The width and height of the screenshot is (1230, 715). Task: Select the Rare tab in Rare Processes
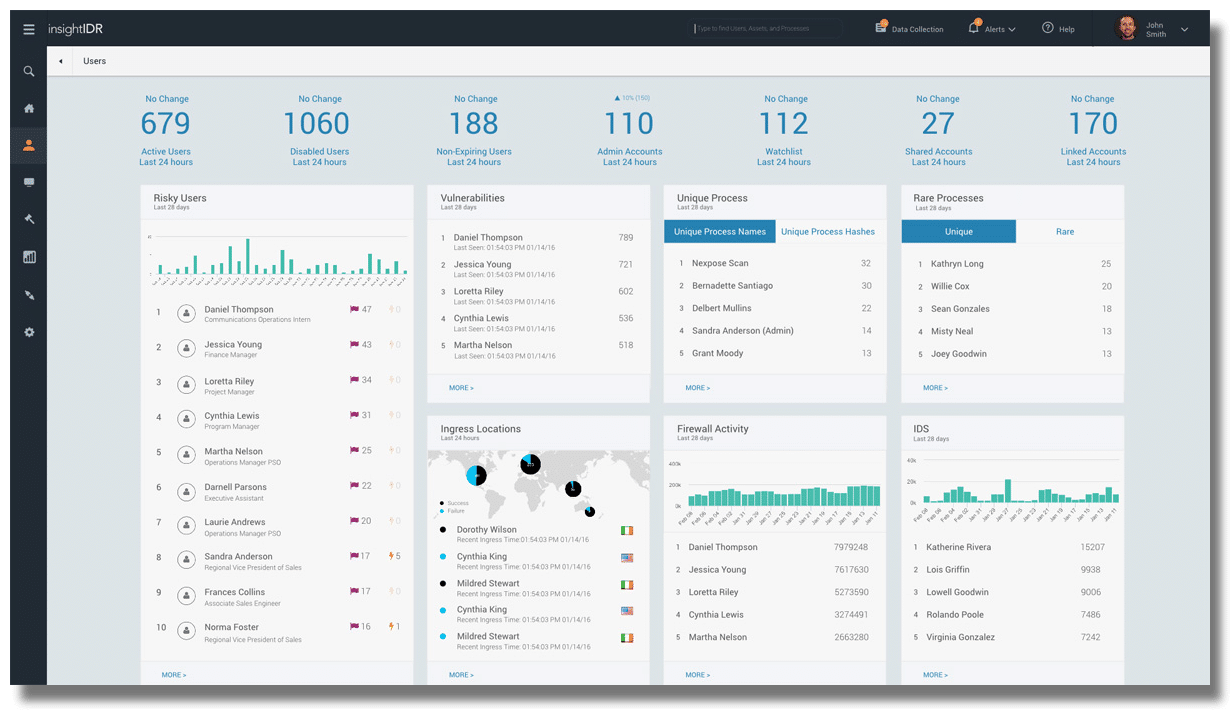pyautogui.click(x=1065, y=232)
